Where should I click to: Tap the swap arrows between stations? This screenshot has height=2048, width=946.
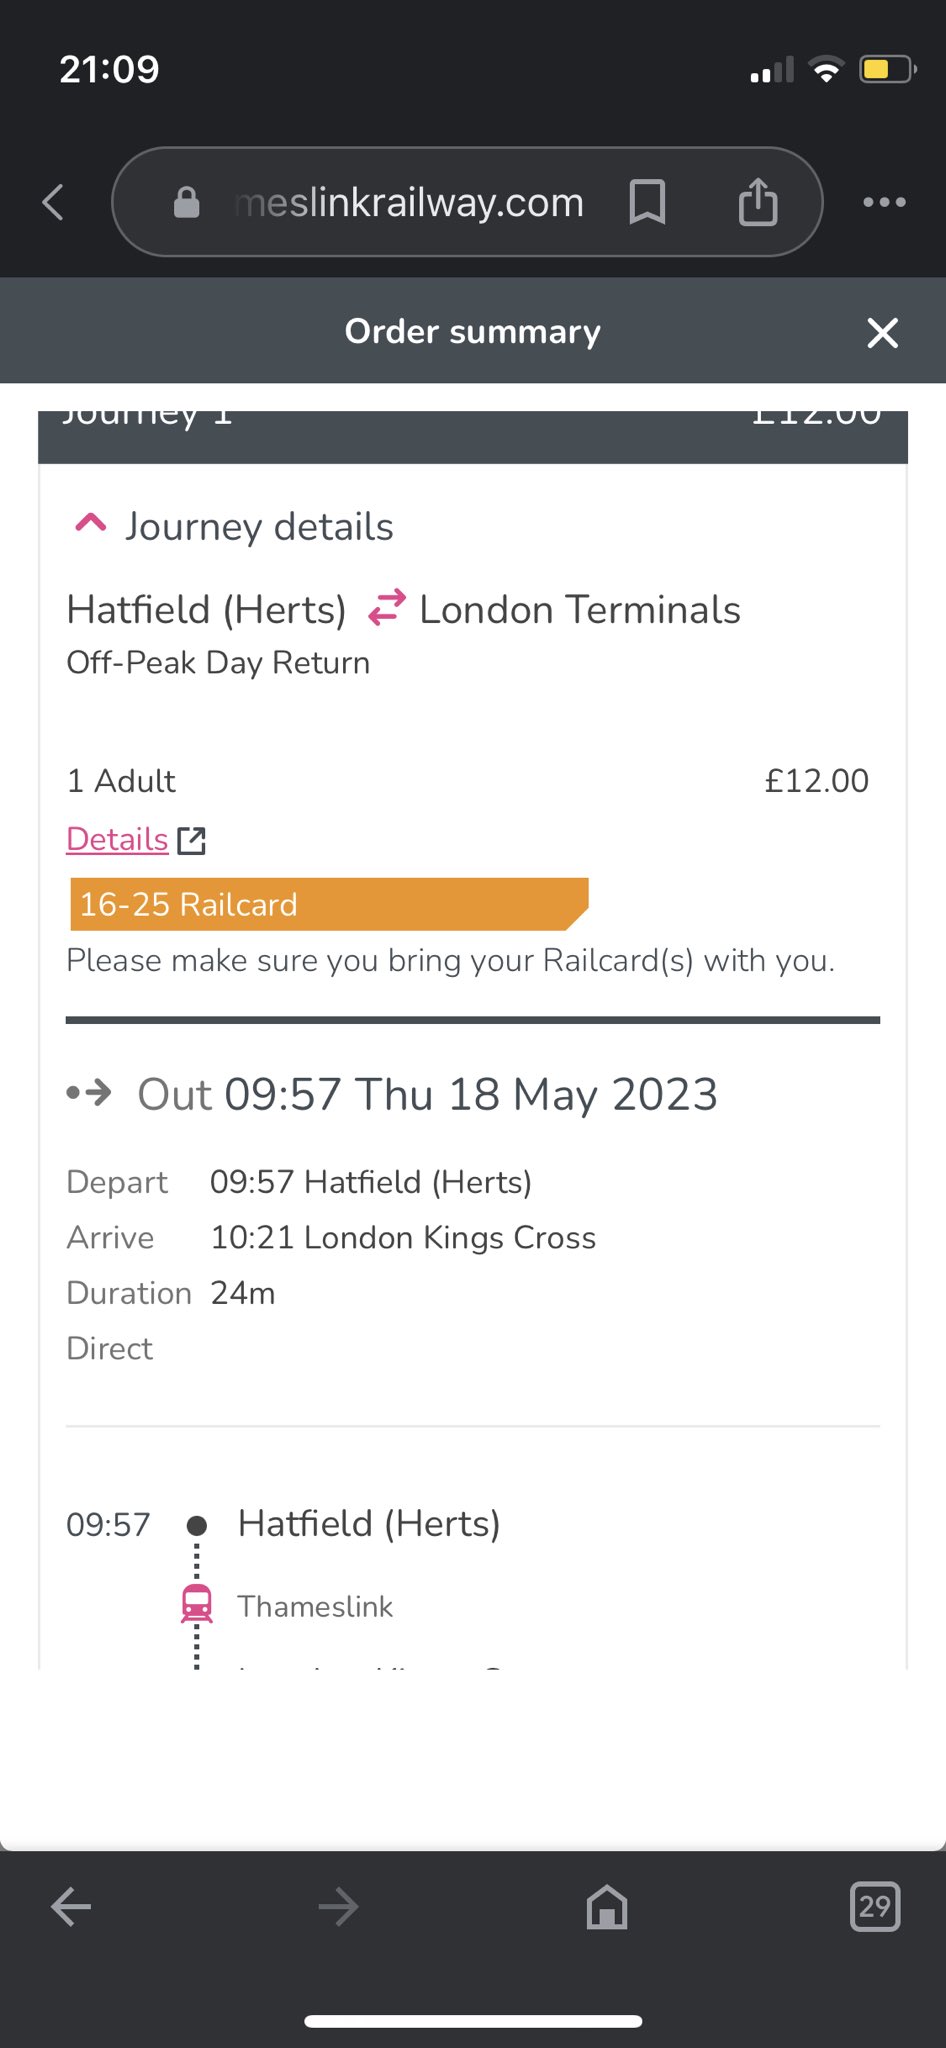pyautogui.click(x=386, y=609)
